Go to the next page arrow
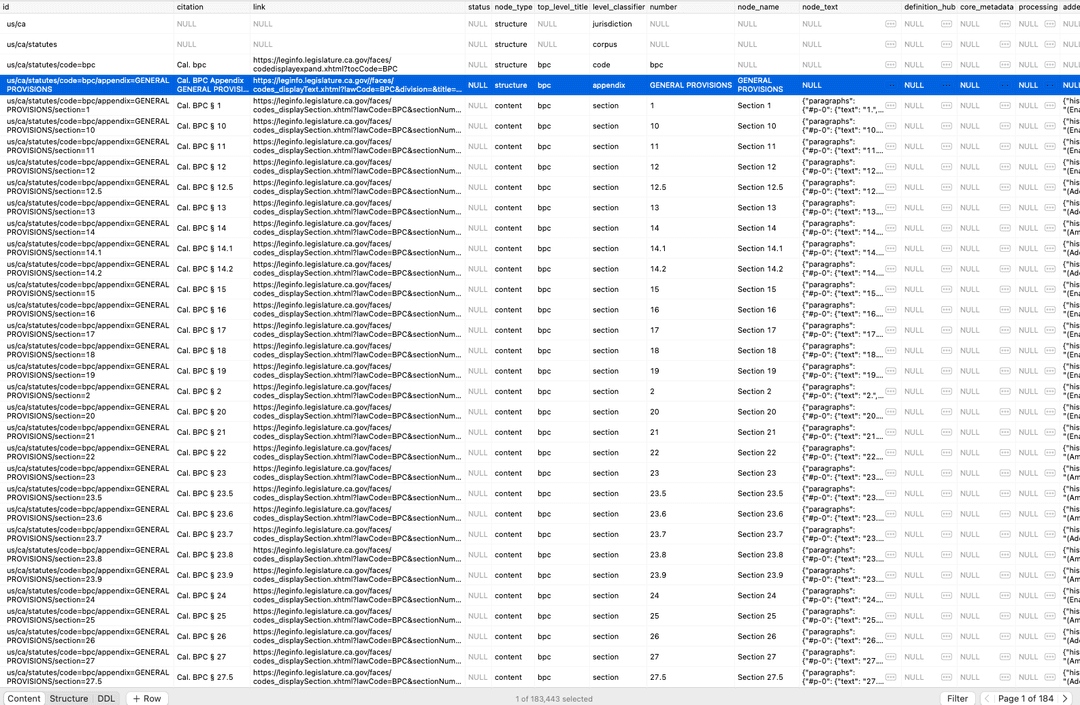1080x705 pixels. [1068, 698]
